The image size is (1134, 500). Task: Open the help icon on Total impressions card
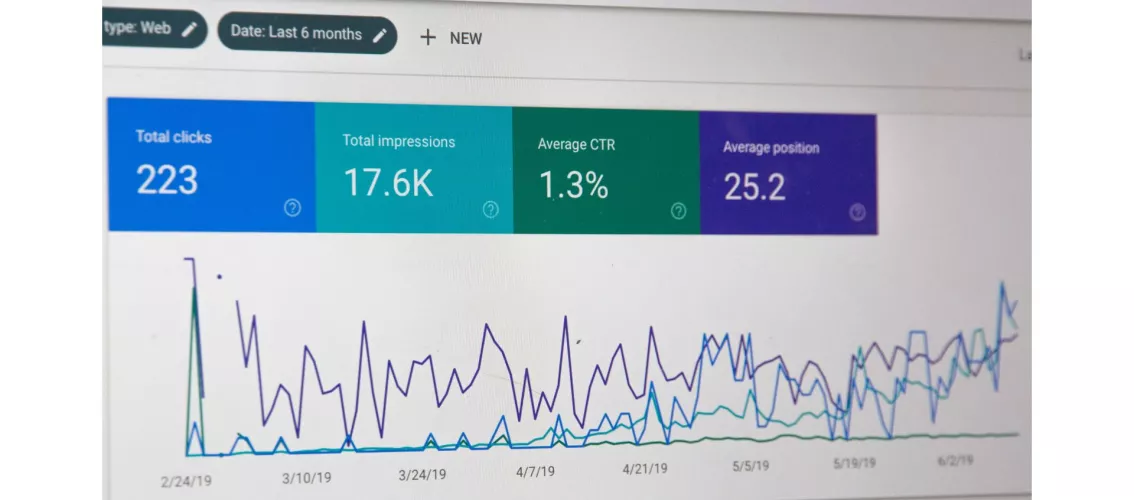[490, 209]
